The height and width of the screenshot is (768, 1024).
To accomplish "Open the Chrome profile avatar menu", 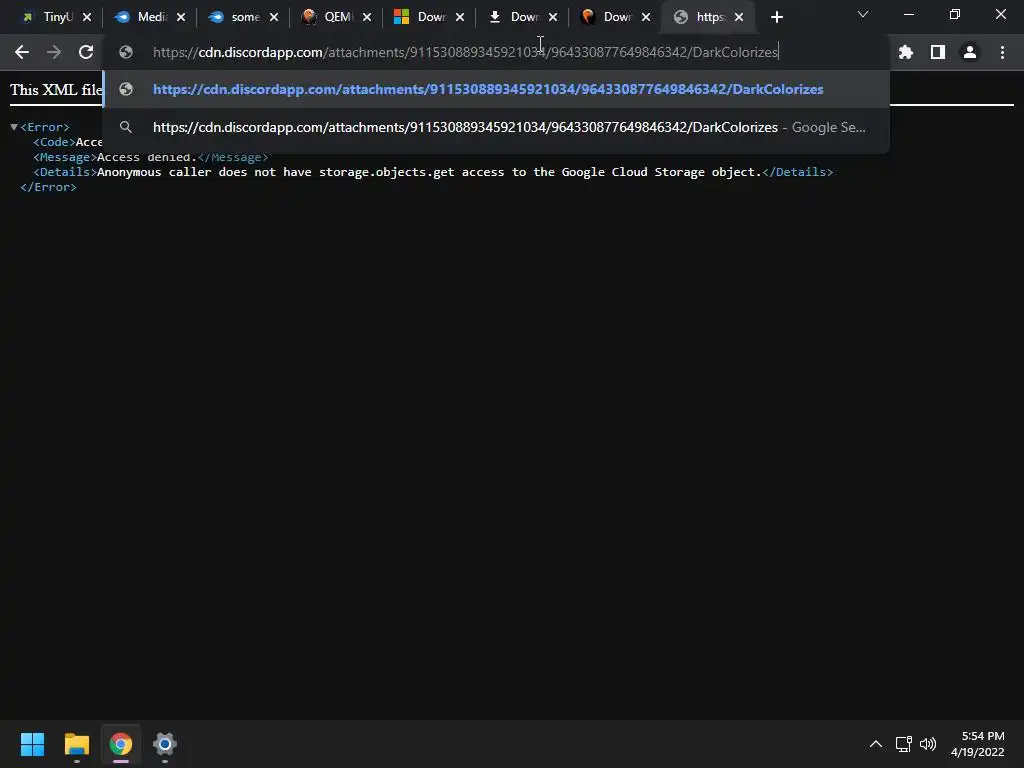I will click(x=970, y=52).
